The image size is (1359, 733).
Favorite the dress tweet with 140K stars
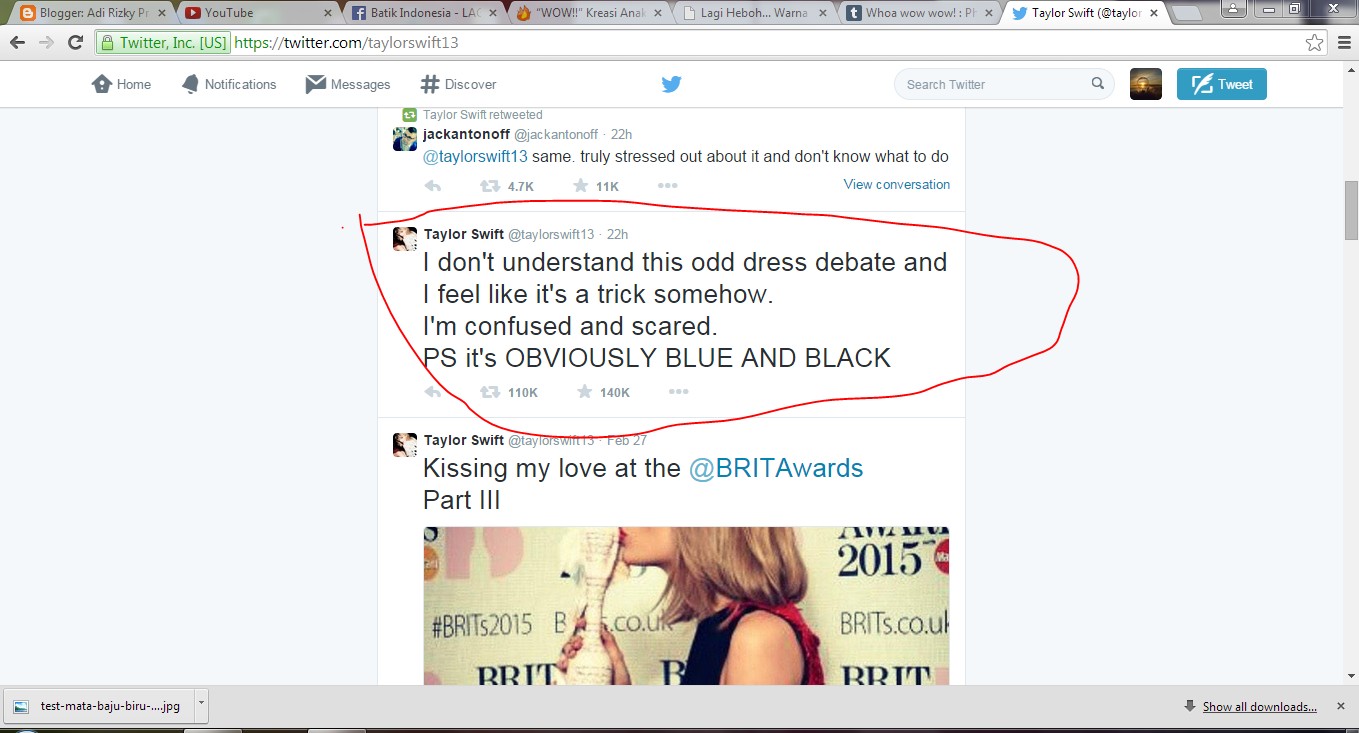585,392
